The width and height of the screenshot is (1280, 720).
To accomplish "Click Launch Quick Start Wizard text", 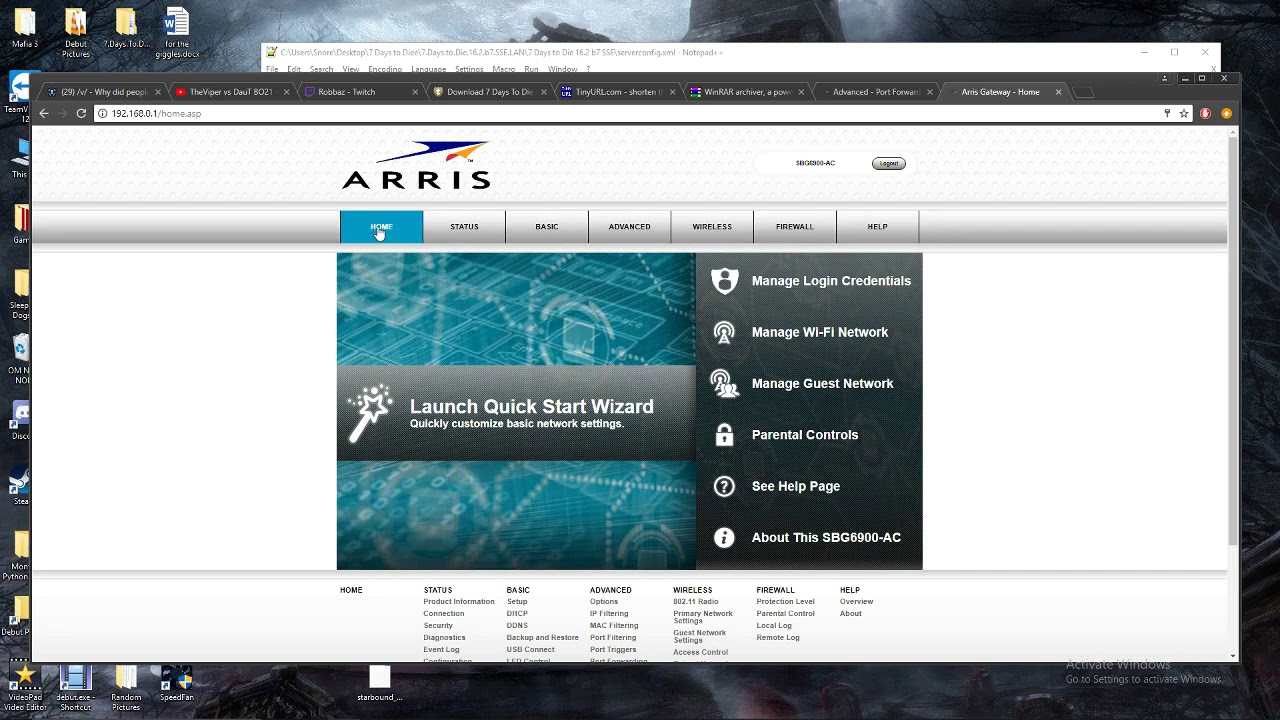I will pyautogui.click(x=531, y=406).
